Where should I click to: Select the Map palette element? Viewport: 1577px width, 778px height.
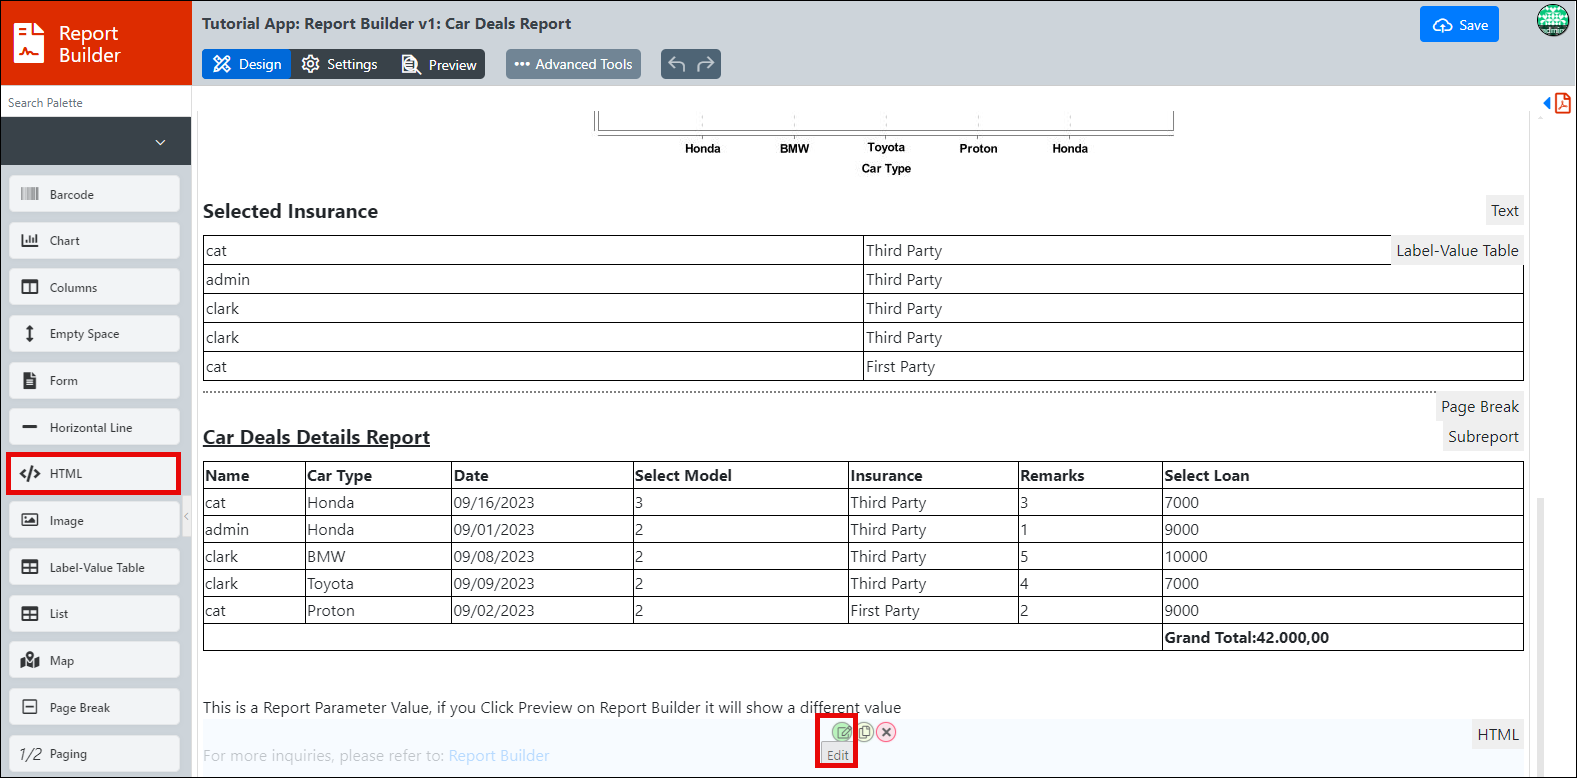tap(95, 660)
